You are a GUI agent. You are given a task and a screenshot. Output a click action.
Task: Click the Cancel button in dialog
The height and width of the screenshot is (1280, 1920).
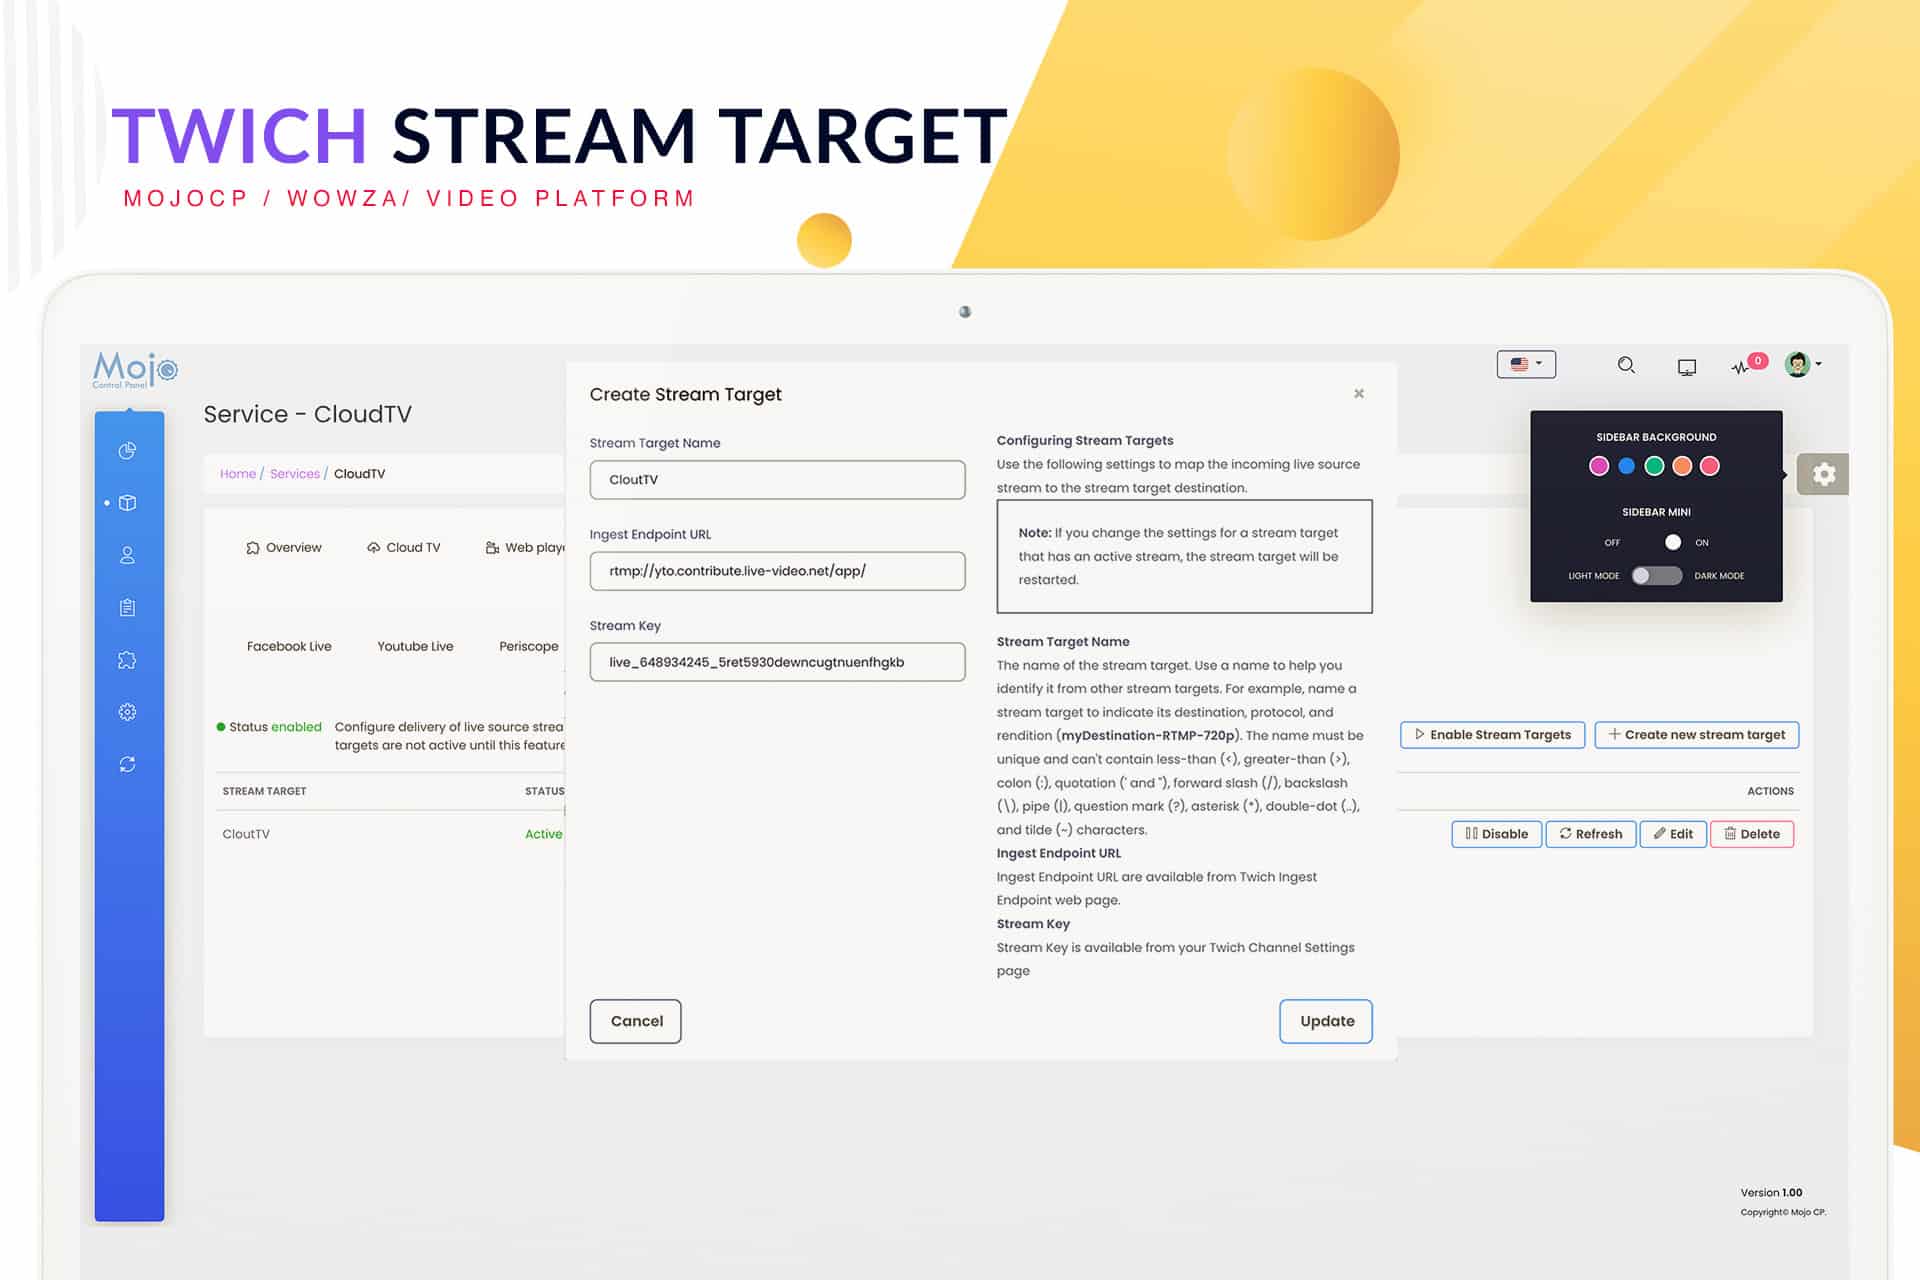coord(636,1021)
